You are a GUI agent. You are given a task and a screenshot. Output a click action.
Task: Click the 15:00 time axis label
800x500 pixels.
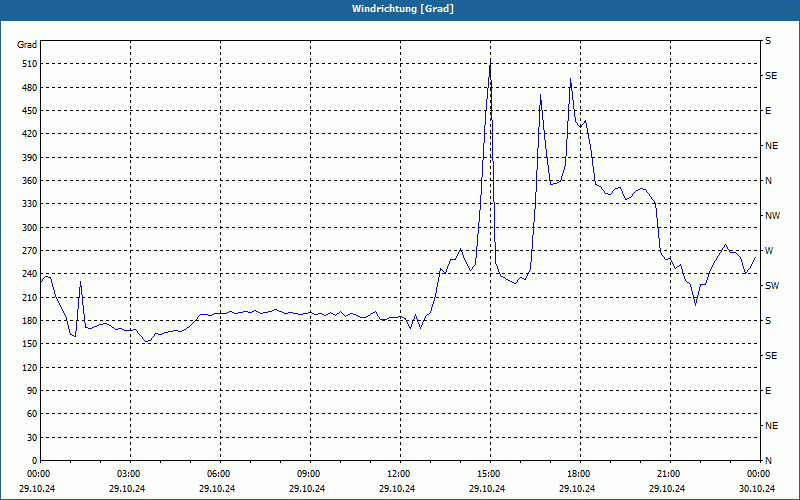coord(490,474)
